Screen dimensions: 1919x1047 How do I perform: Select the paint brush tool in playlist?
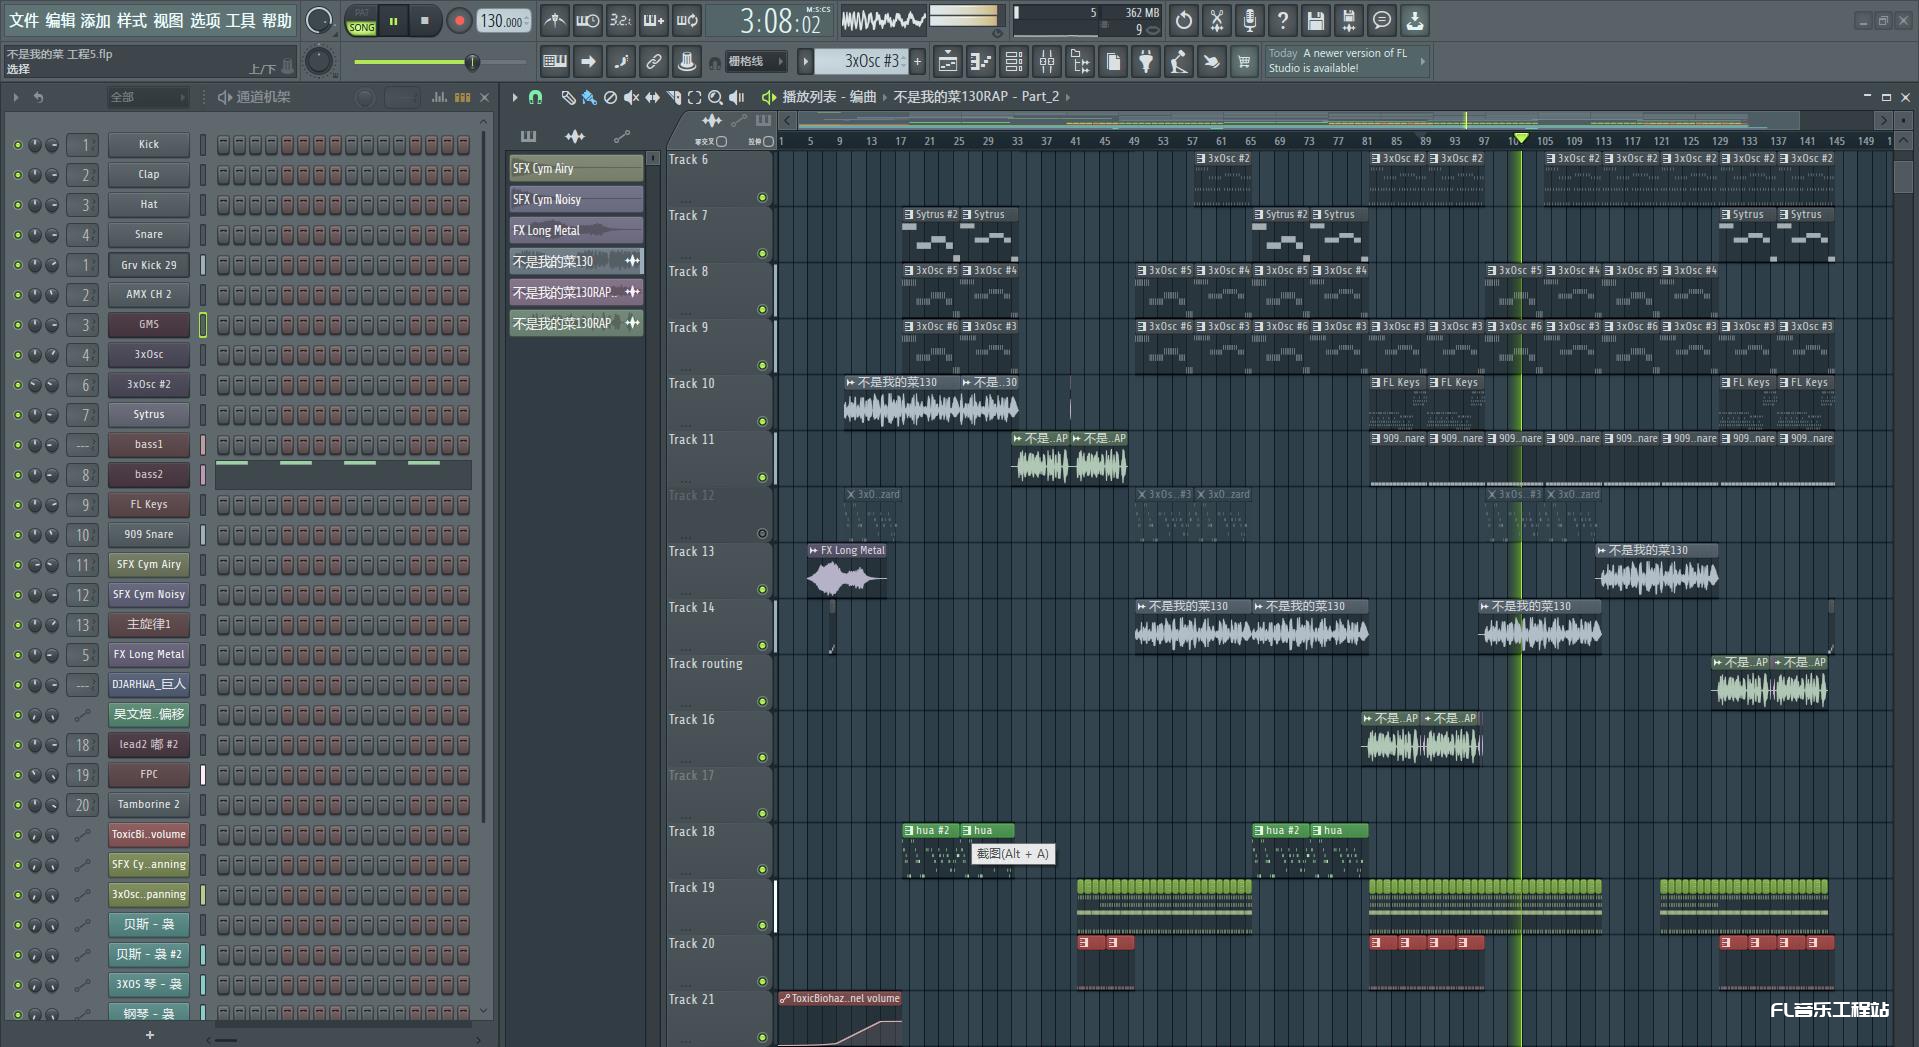[589, 97]
